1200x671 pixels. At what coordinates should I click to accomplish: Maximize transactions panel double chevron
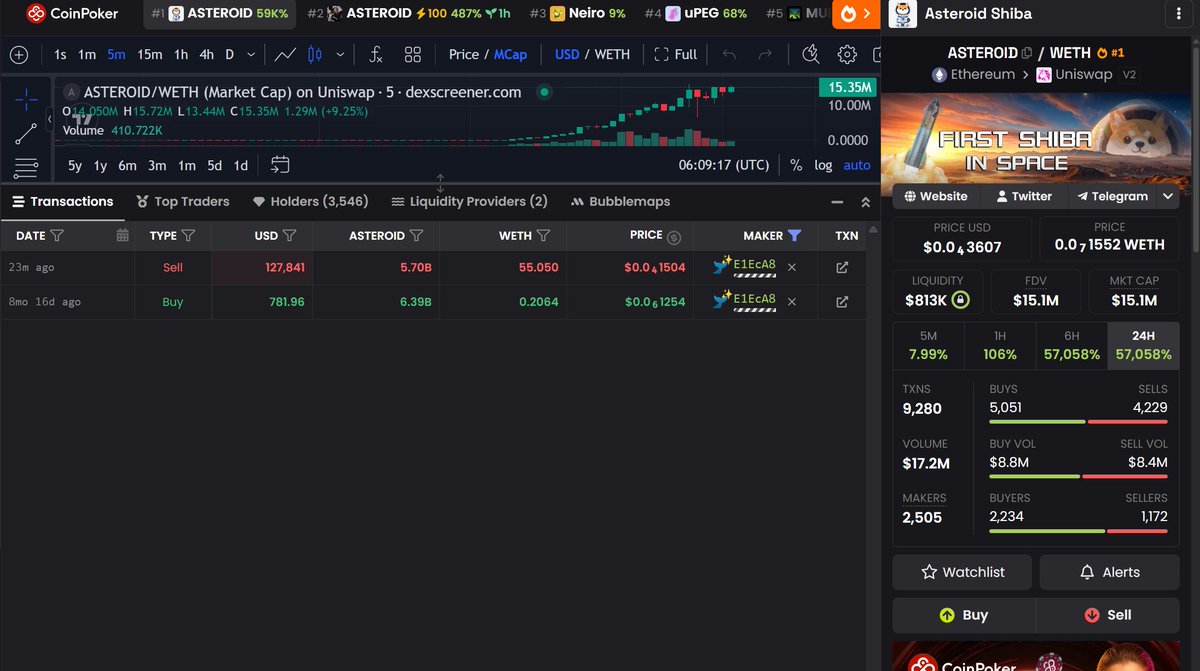[x=866, y=201]
